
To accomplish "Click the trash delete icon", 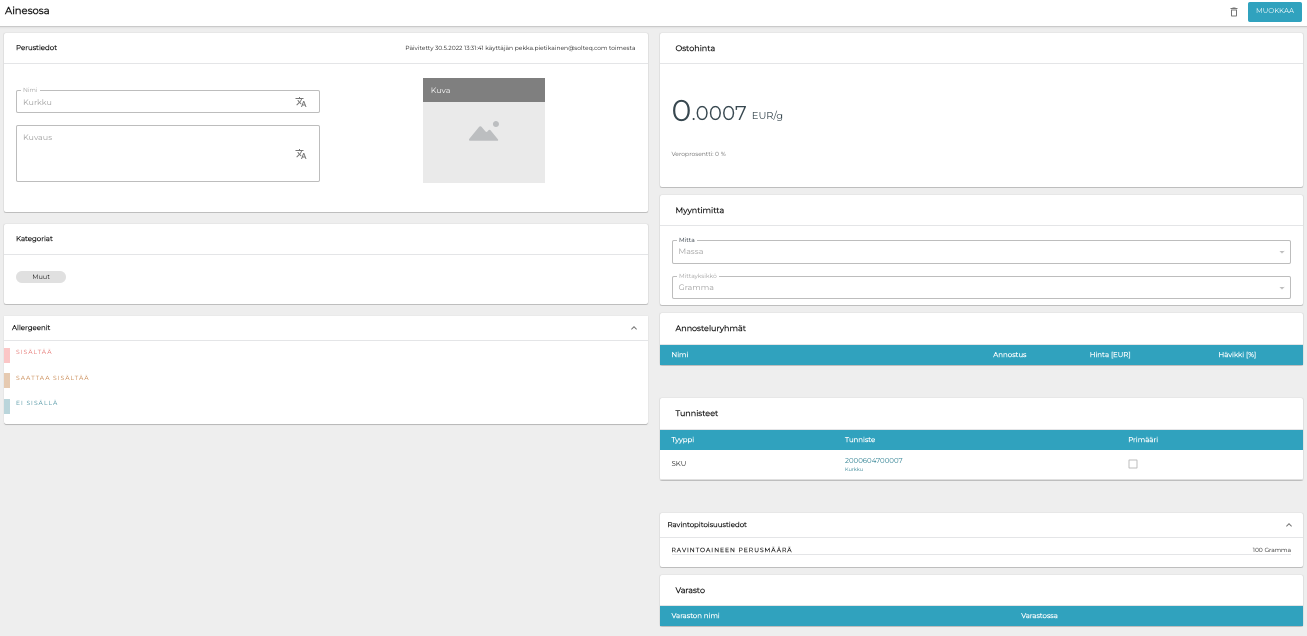I will (1233, 12).
